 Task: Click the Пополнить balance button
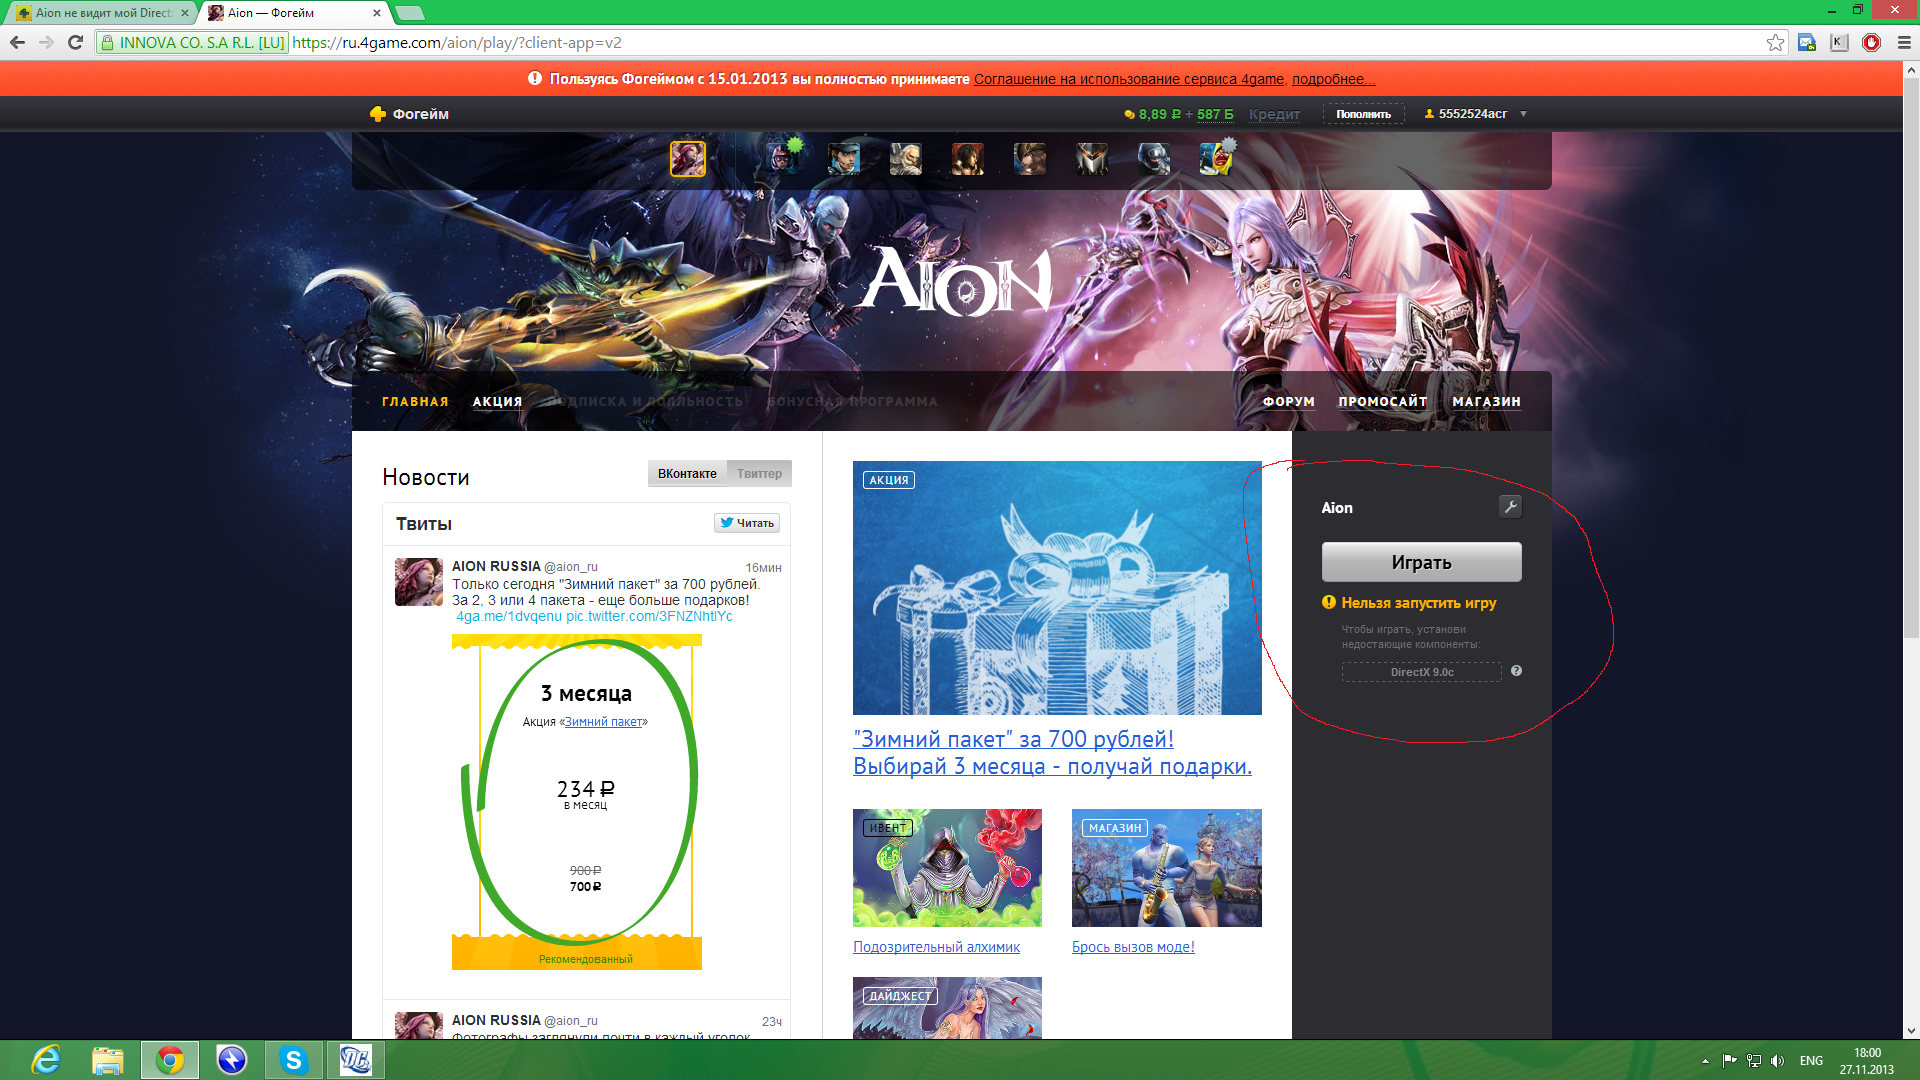pyautogui.click(x=1363, y=114)
